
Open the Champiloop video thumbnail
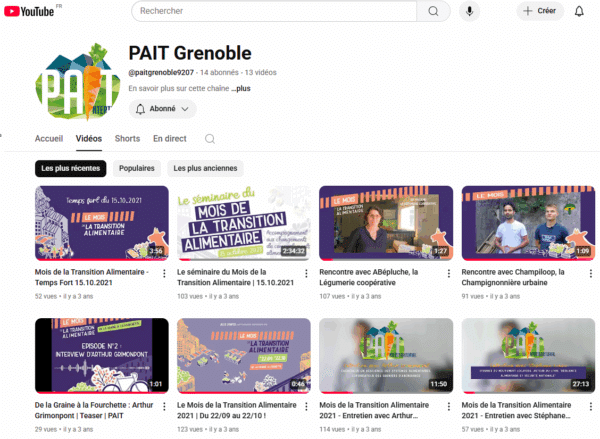[528, 223]
